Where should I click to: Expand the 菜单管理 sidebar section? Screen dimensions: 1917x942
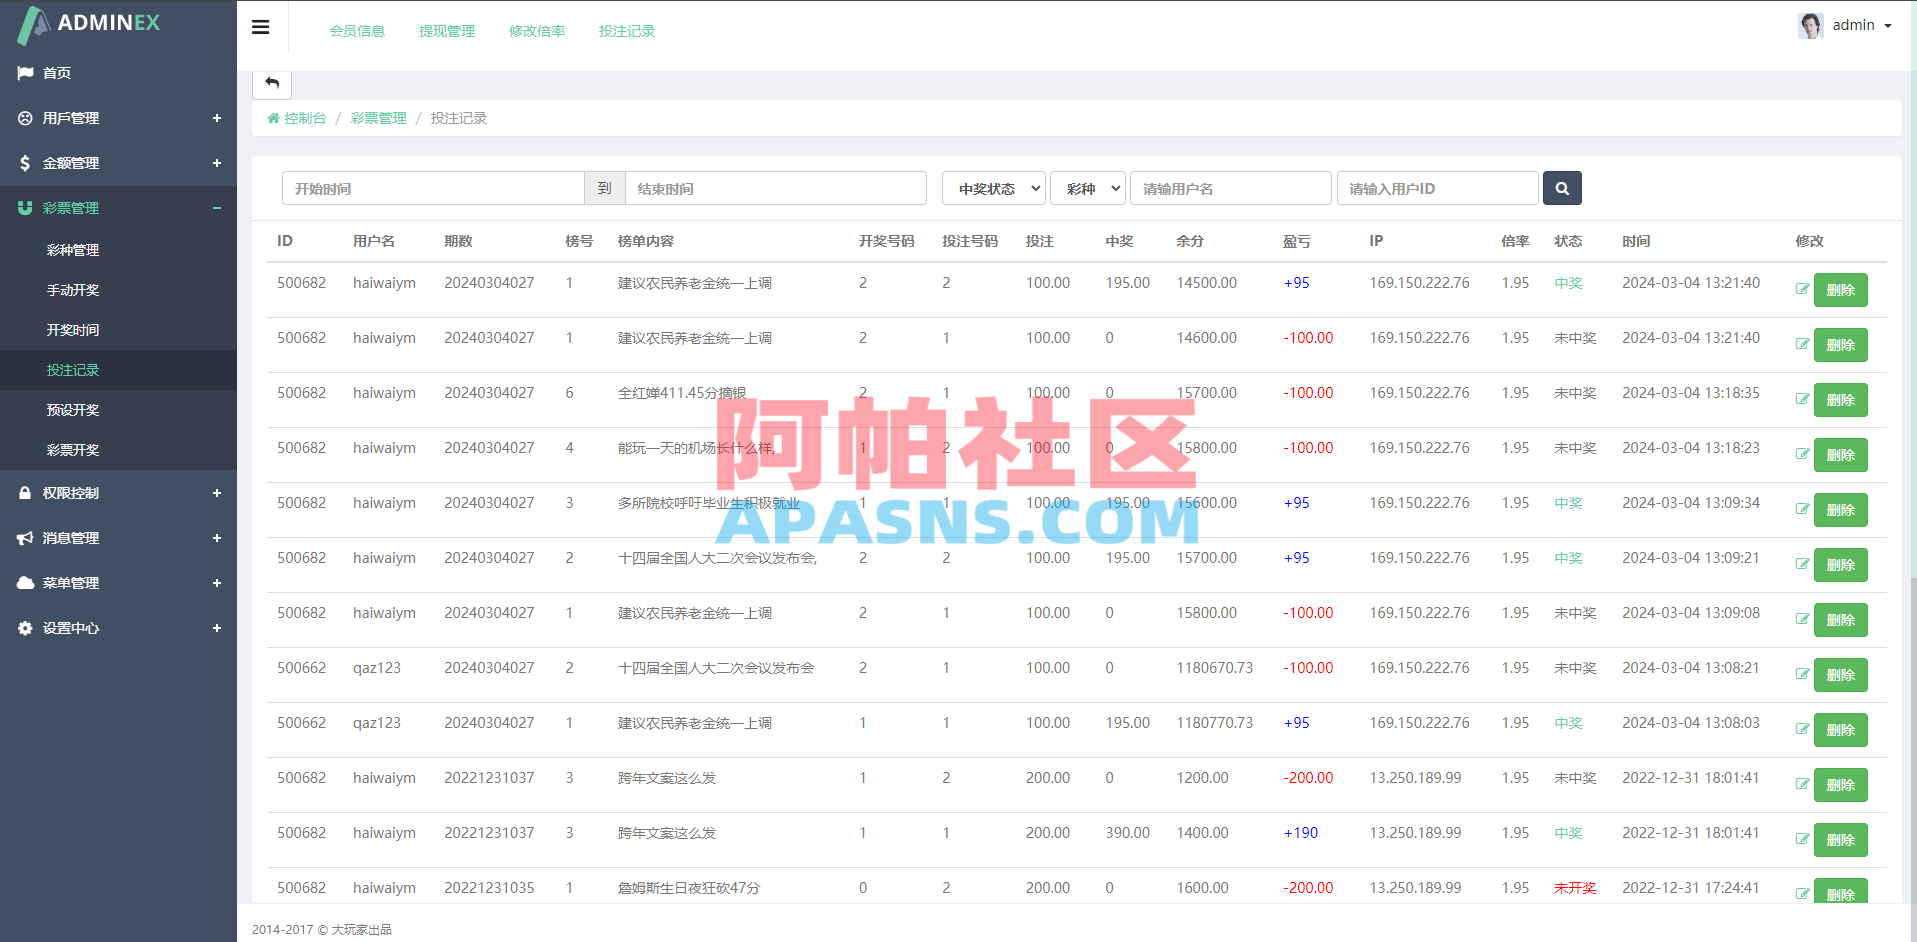(x=216, y=583)
